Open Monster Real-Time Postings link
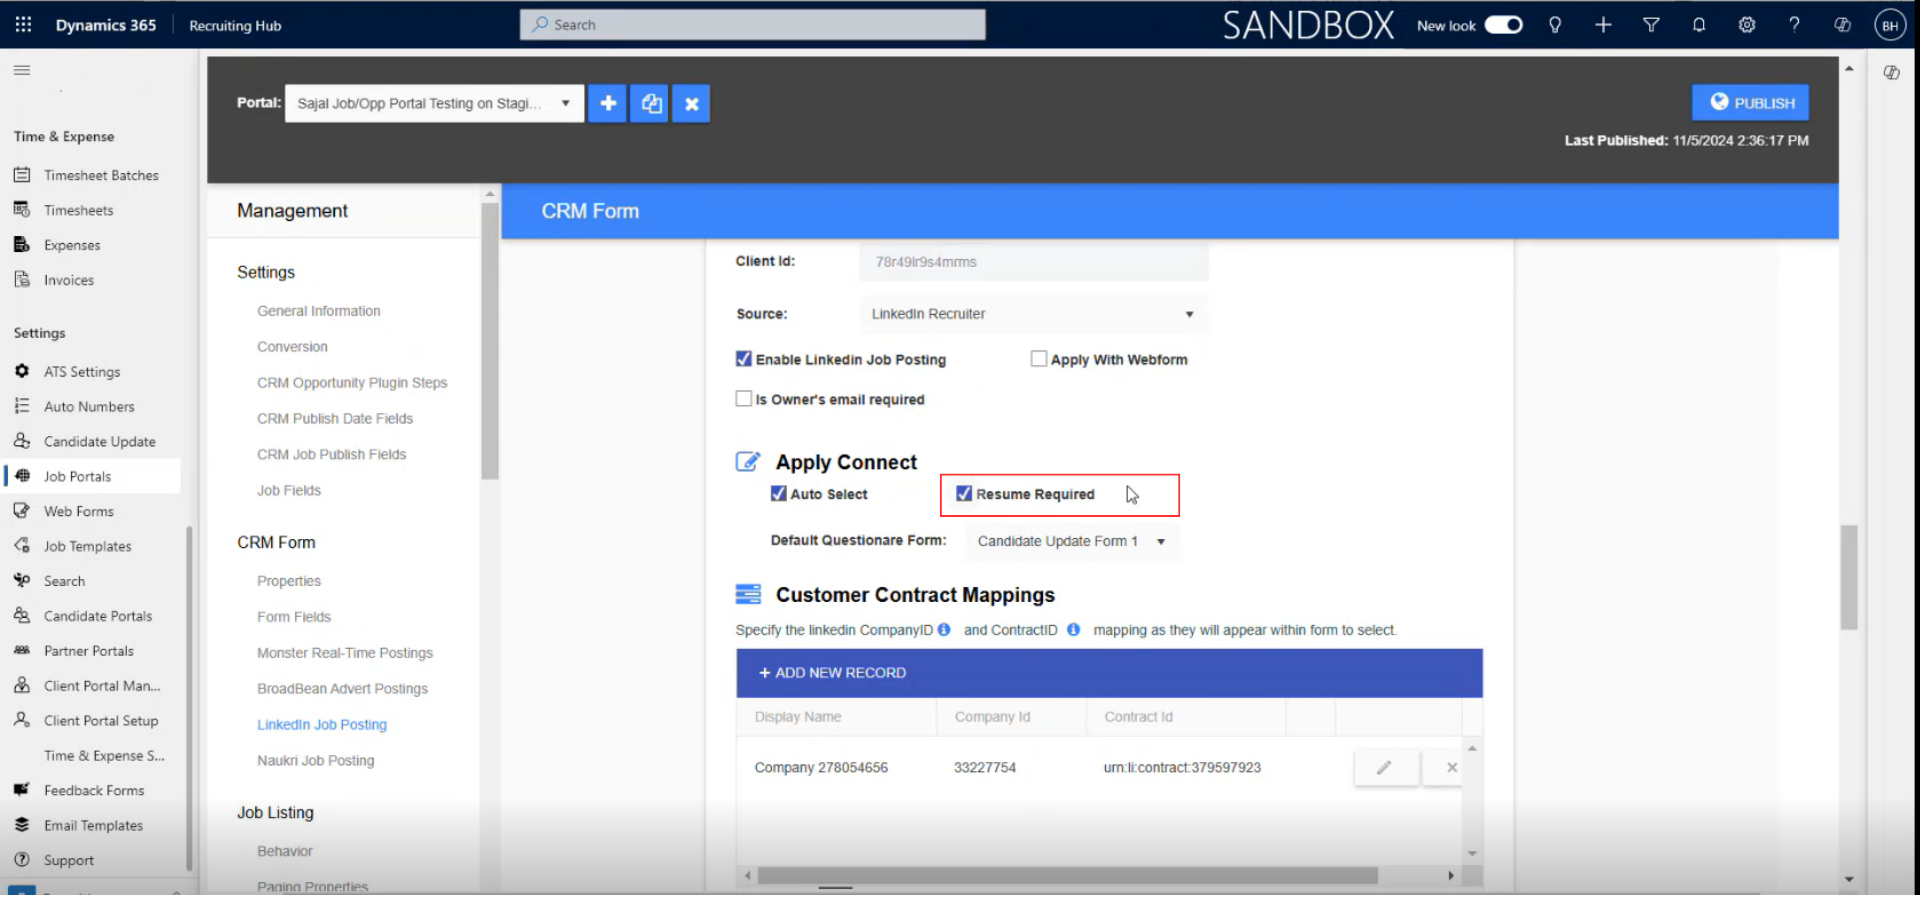The image size is (1920, 899). (x=345, y=653)
